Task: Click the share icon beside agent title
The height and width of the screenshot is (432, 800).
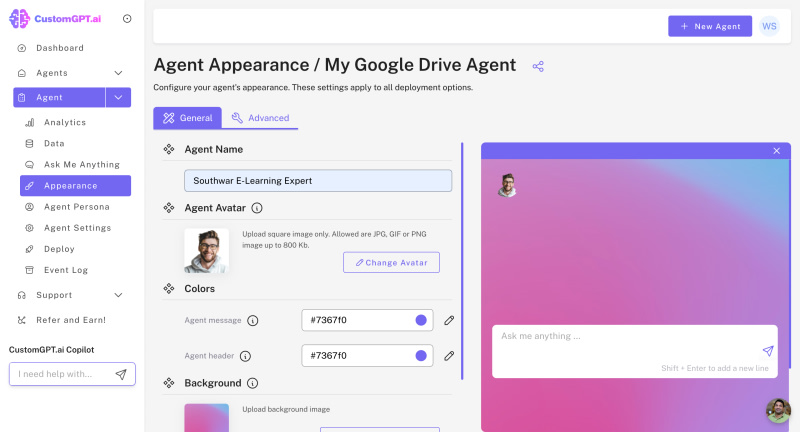Action: [538, 67]
